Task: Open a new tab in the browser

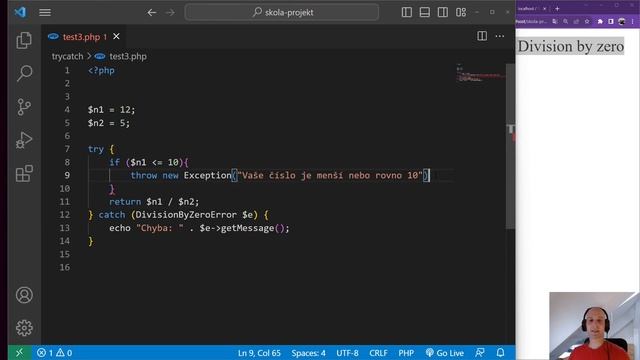Action: click(x=557, y=9)
